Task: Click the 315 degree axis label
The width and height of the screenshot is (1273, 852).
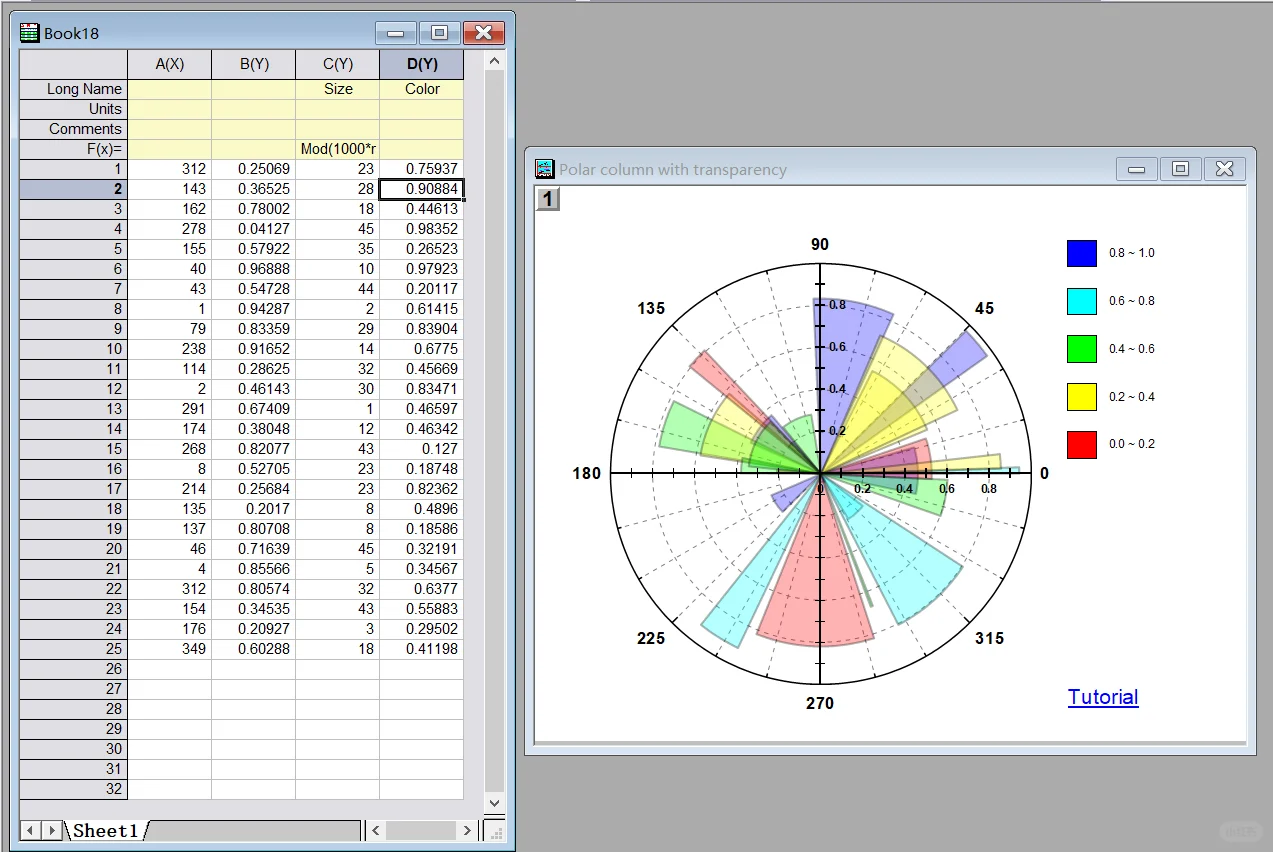Action: tap(990, 638)
